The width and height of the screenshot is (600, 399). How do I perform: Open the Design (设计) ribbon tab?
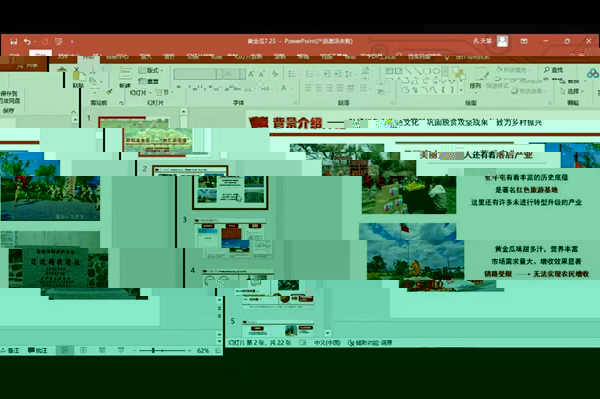[169, 57]
